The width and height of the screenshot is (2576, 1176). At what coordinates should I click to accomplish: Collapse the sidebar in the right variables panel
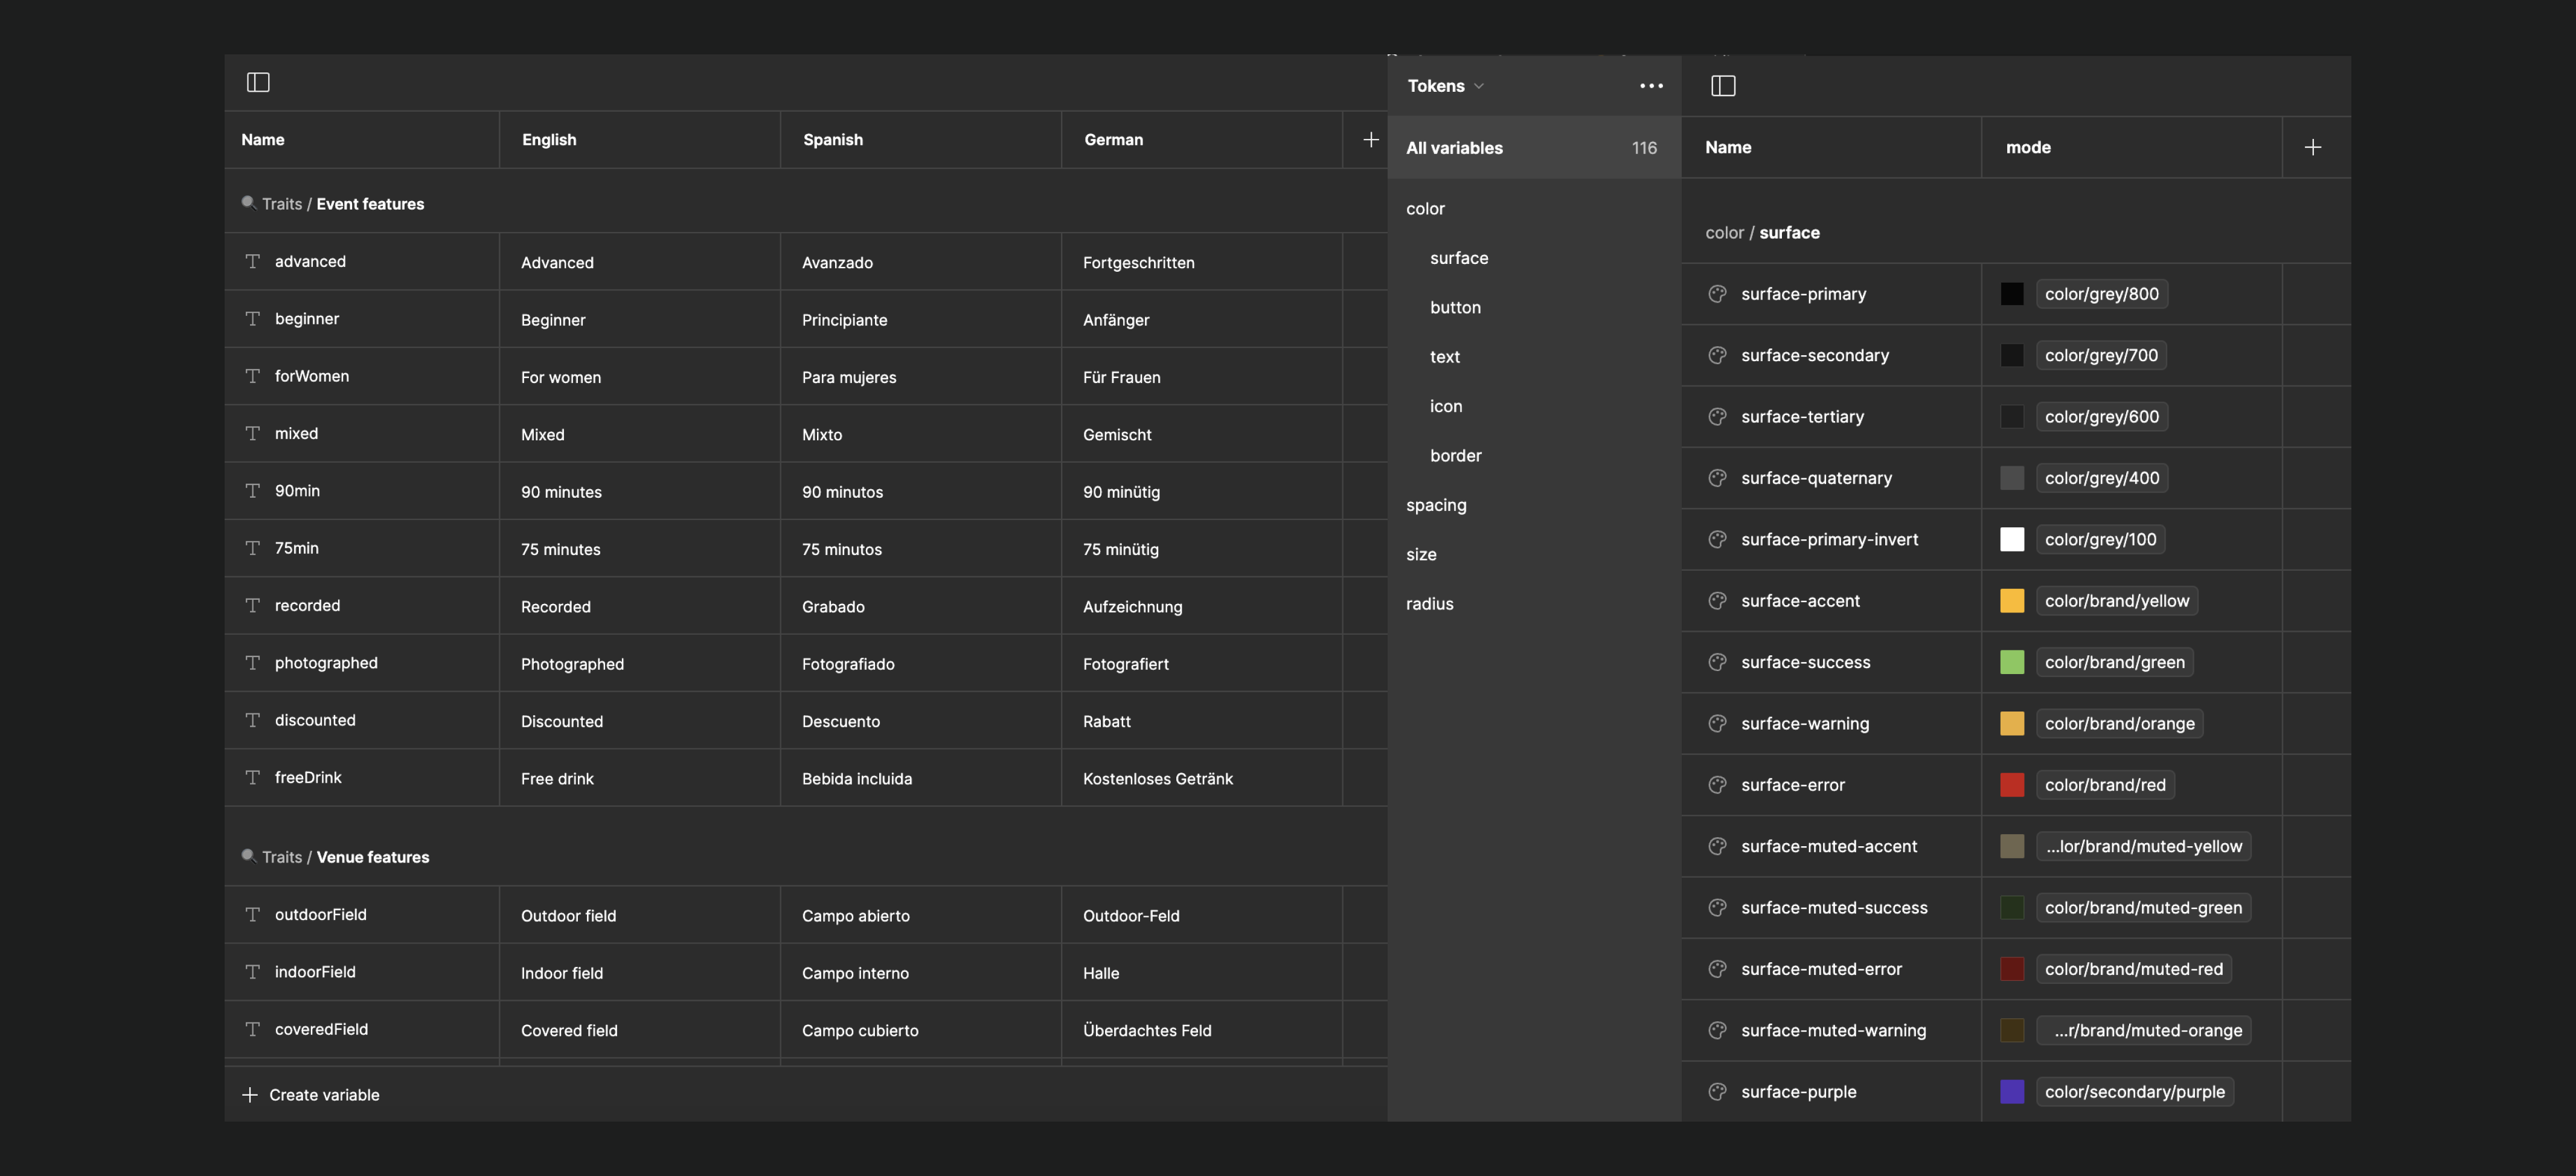(1724, 86)
